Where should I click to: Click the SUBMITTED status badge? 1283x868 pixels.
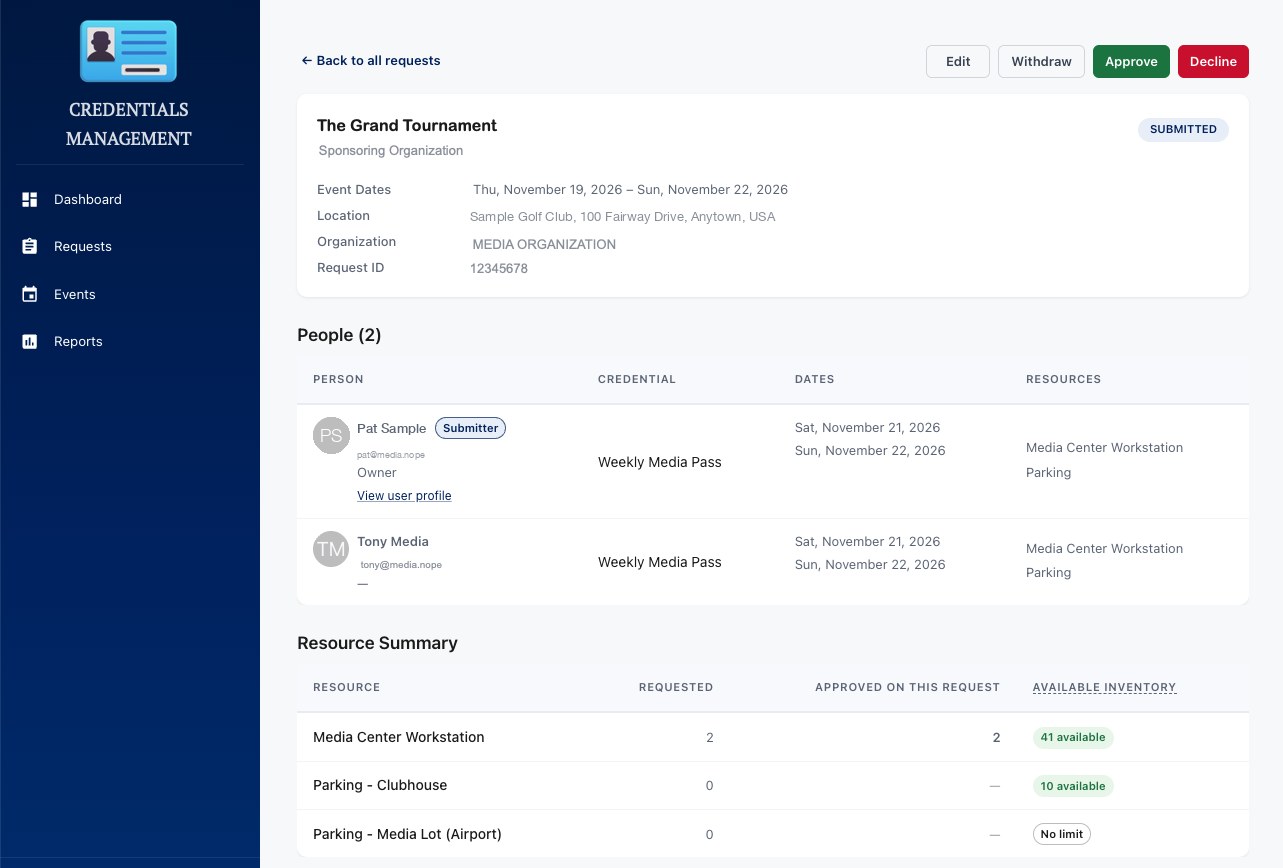(x=1183, y=129)
